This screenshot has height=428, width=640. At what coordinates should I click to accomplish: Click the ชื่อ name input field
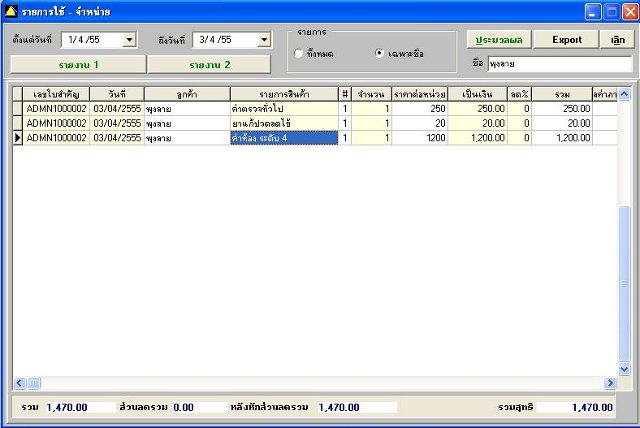560,64
